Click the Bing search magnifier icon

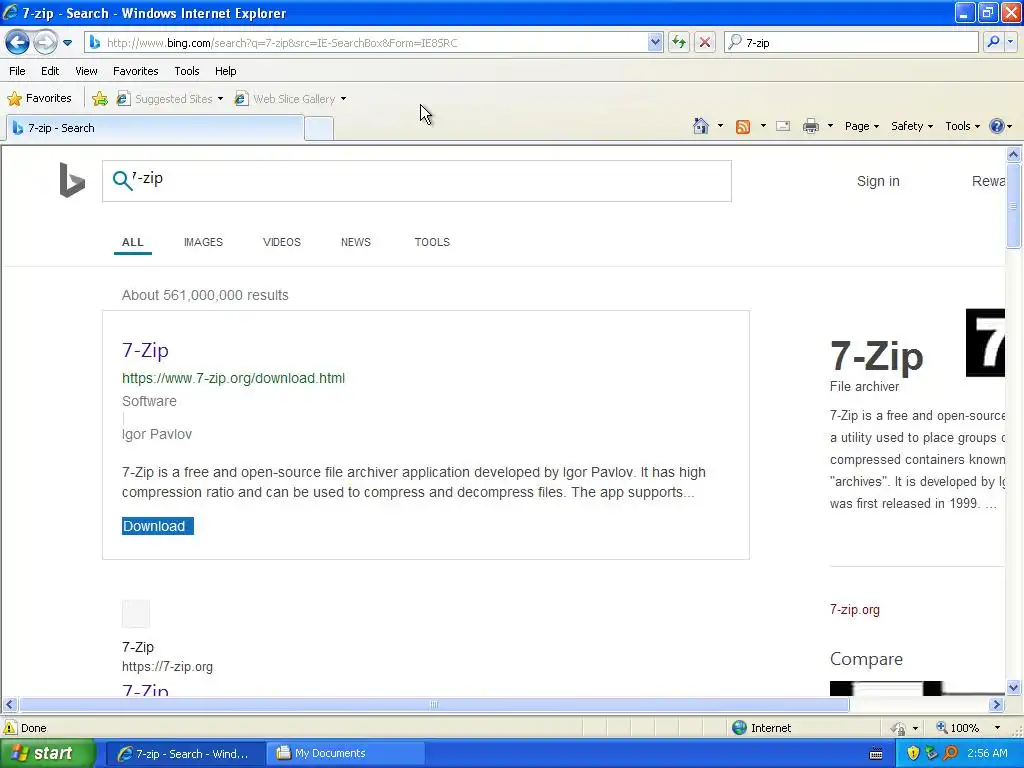pos(121,180)
